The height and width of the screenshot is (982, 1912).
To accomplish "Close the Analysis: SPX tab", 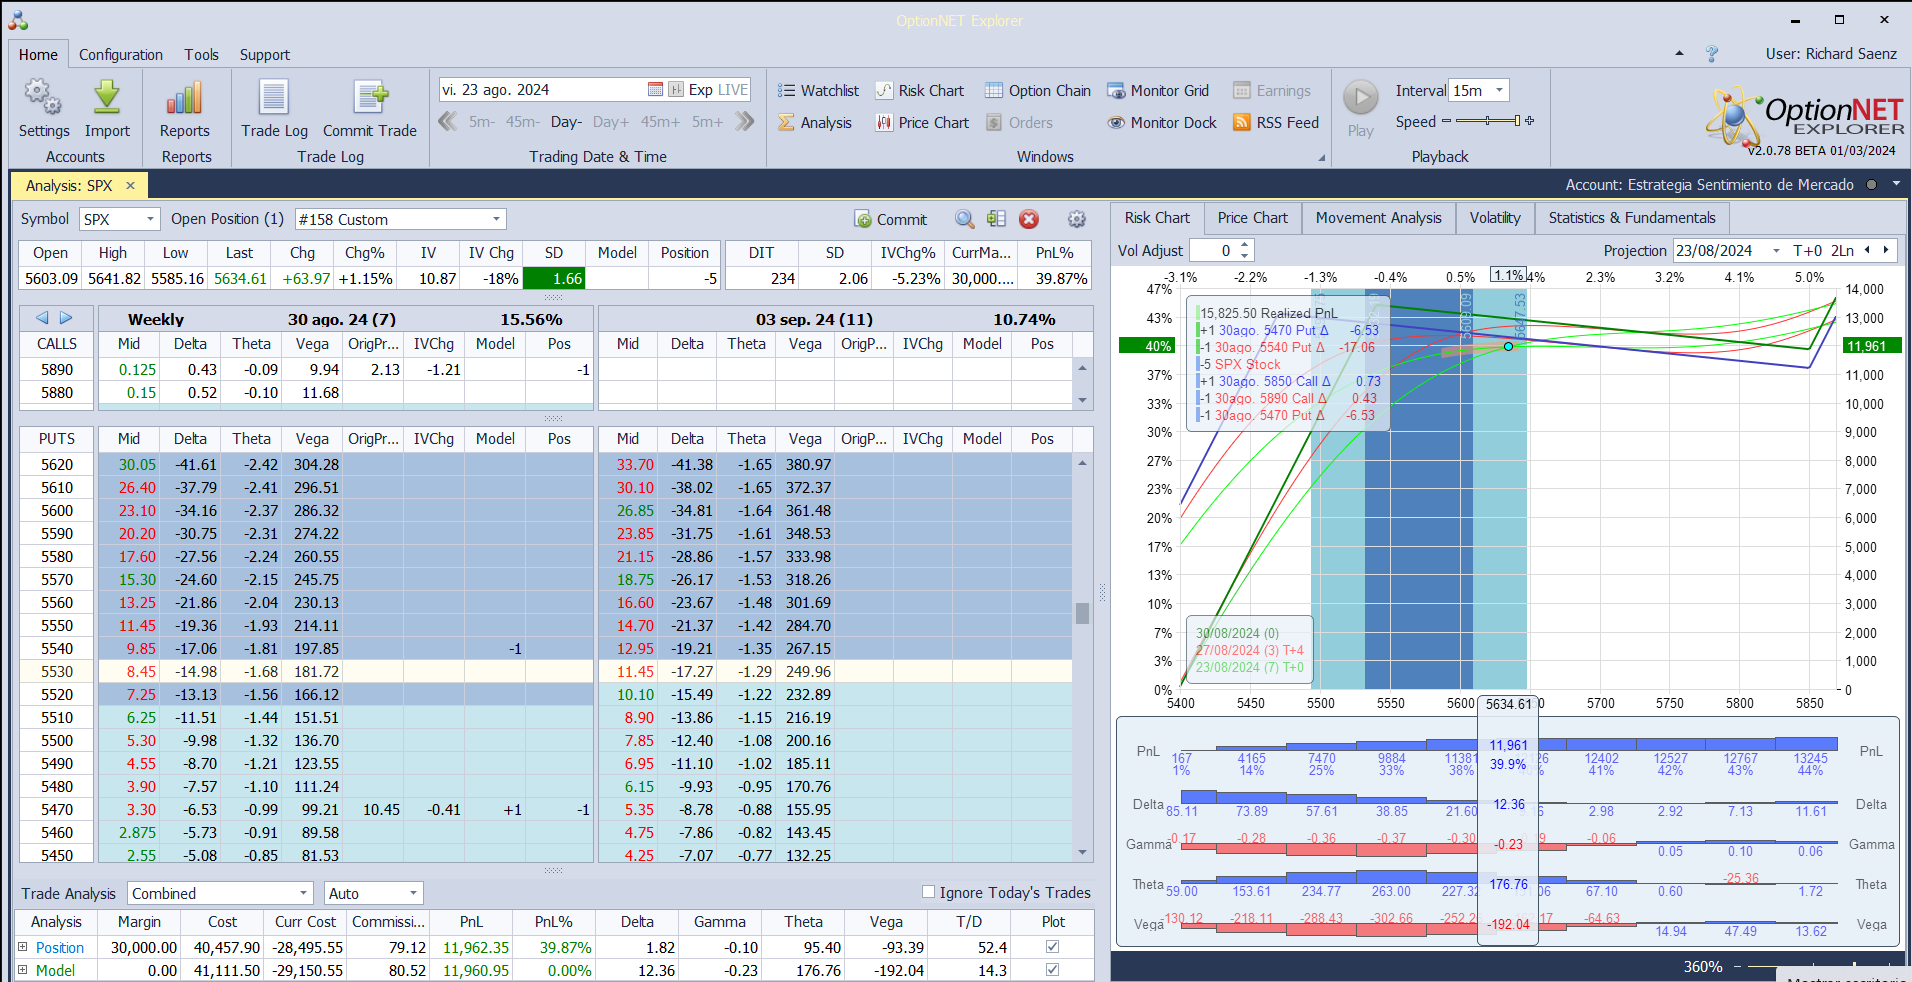I will click(x=130, y=185).
